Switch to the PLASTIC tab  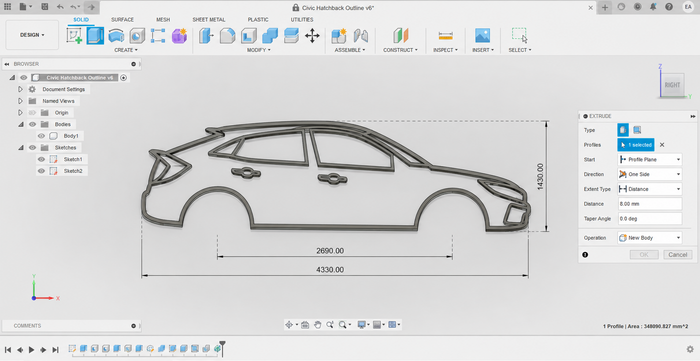(x=258, y=20)
